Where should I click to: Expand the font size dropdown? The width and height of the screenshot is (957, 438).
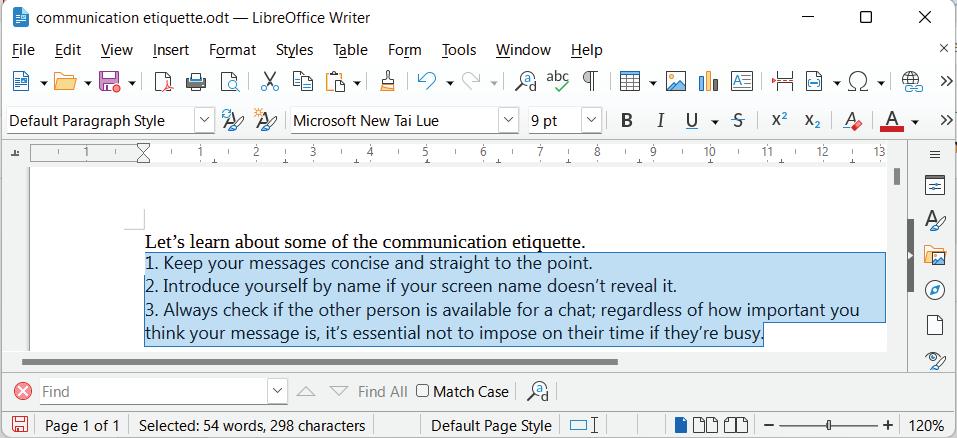coord(591,120)
